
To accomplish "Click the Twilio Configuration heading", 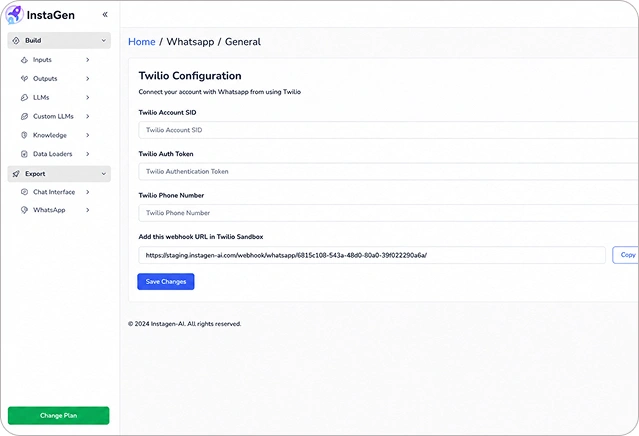I will point(190,76).
